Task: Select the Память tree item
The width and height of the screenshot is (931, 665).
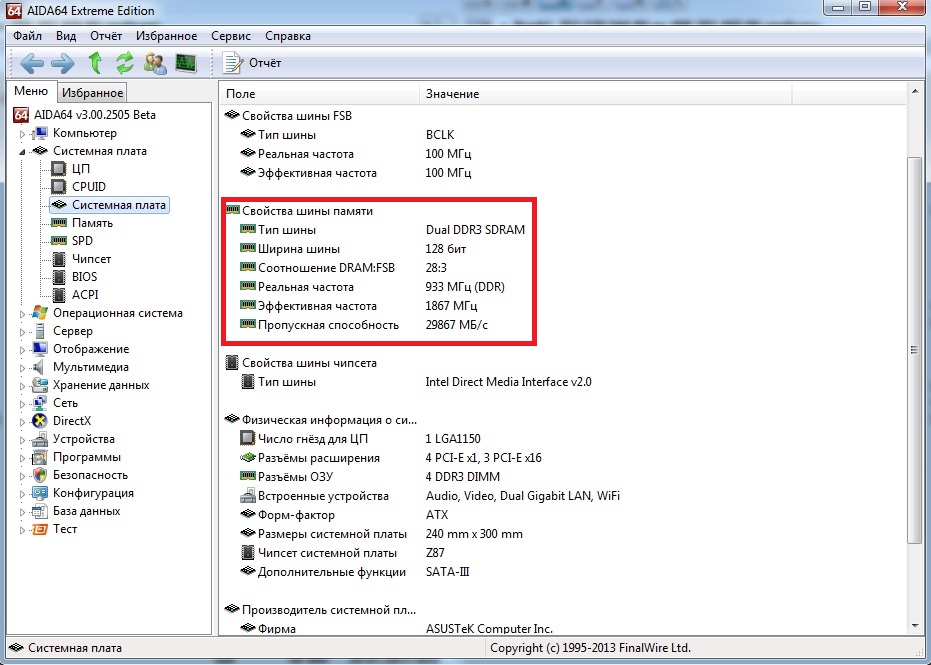Action: (x=92, y=223)
